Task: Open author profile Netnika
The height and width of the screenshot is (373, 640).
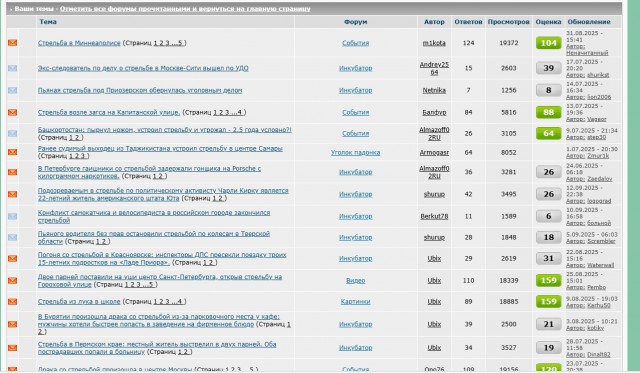Action: (x=434, y=90)
